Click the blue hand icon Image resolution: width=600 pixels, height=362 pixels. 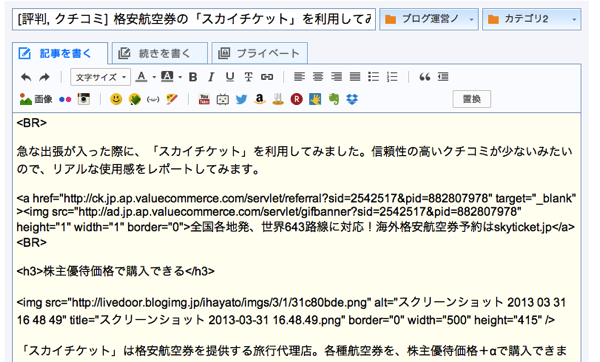coord(315,99)
